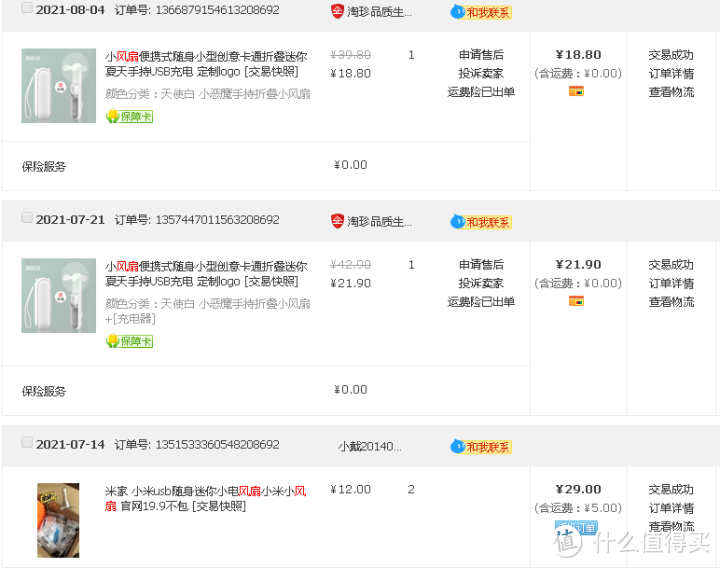This screenshot has width=720, height=568.
Task: Click the payment card icon under ¥21.90 total
Action: pyautogui.click(x=576, y=301)
